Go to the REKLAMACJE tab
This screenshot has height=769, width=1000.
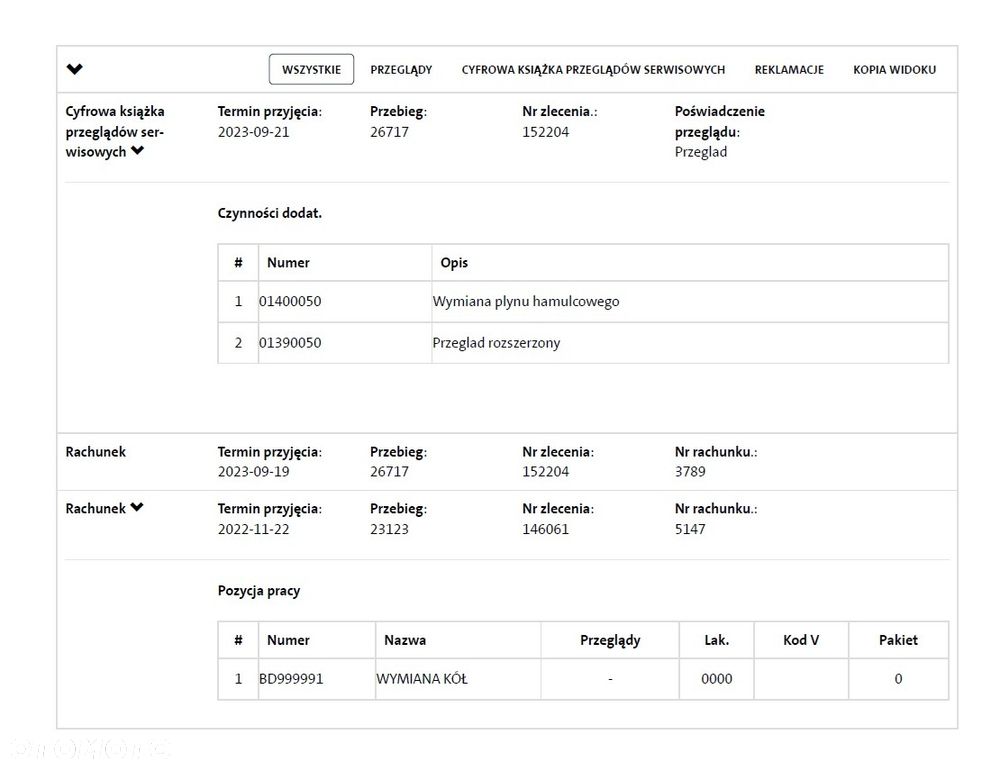click(789, 70)
